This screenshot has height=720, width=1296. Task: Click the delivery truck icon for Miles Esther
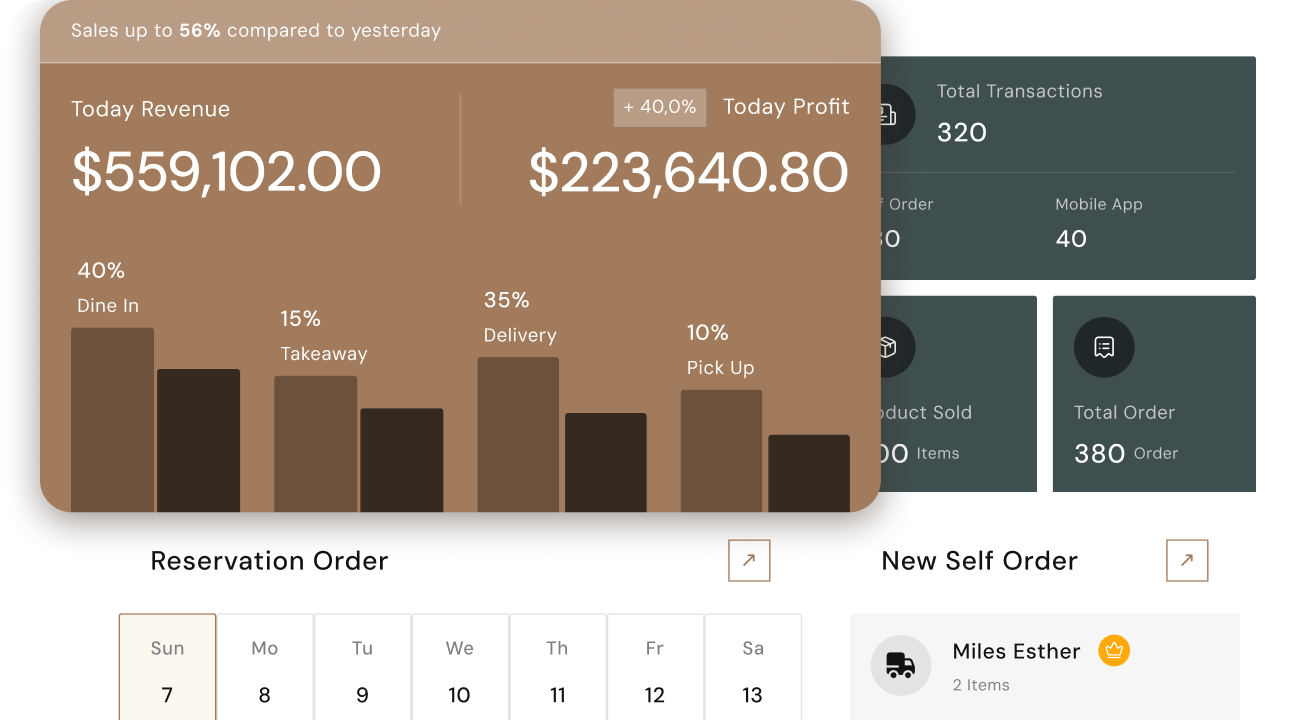[x=901, y=665]
